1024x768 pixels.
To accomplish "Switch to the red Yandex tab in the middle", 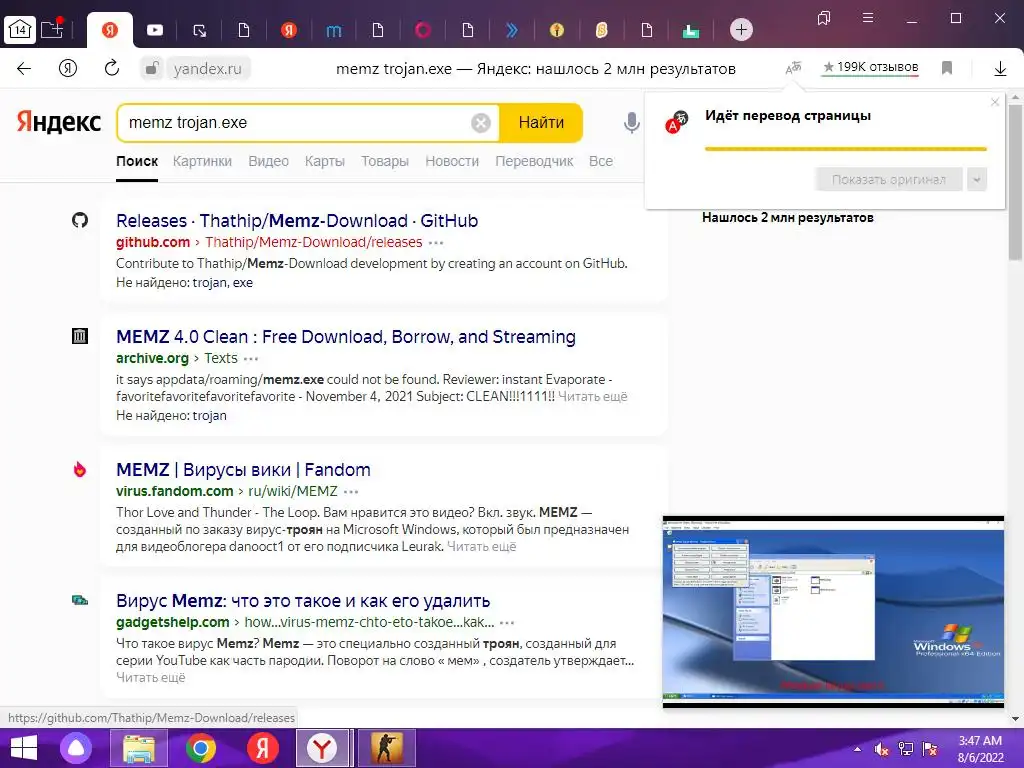I will tap(289, 30).
